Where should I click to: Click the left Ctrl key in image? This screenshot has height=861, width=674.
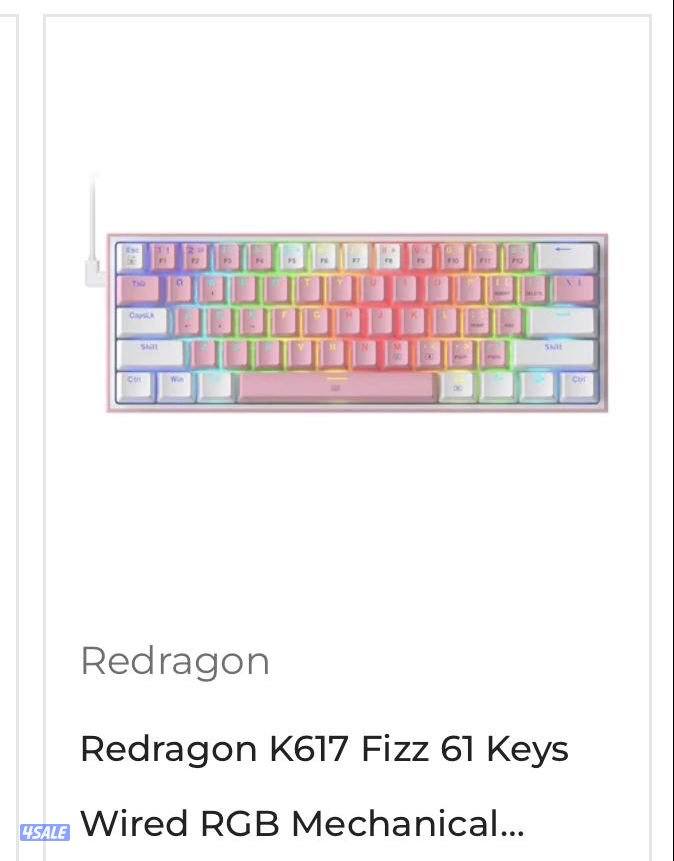coord(135,385)
